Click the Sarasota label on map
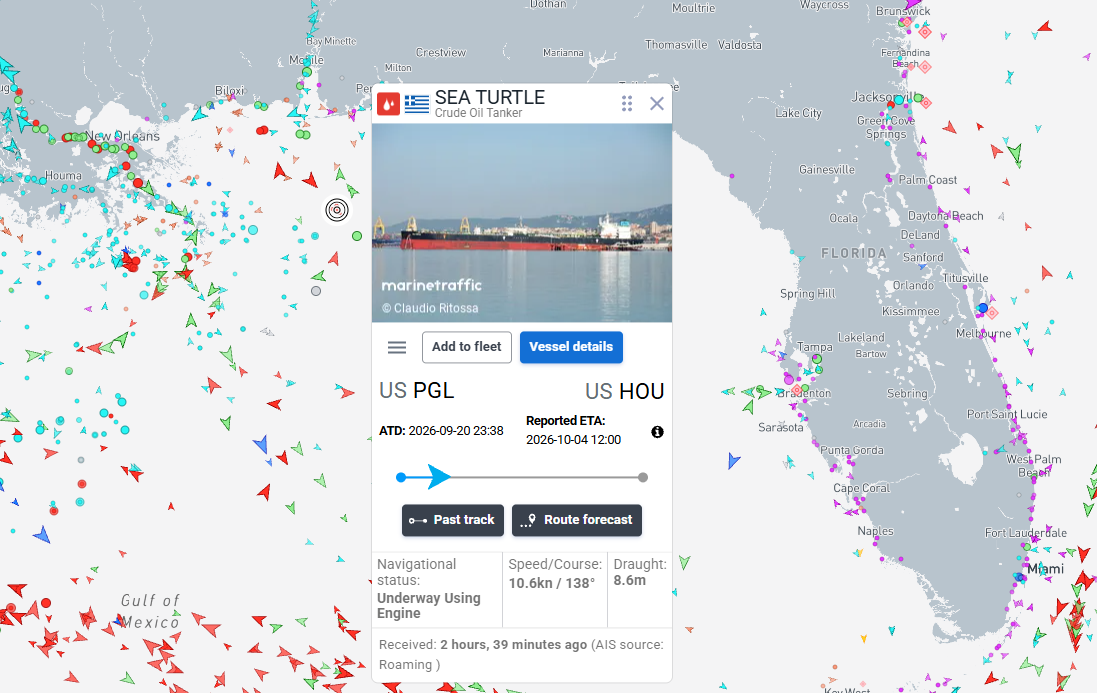This screenshot has height=693, width=1097. (781, 427)
